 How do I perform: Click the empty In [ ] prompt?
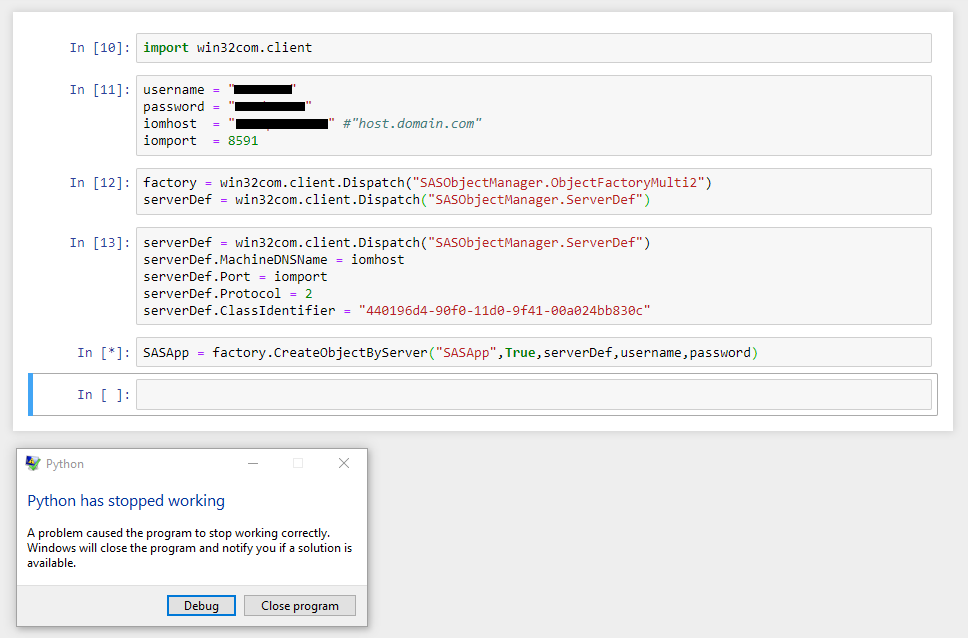coord(103,395)
